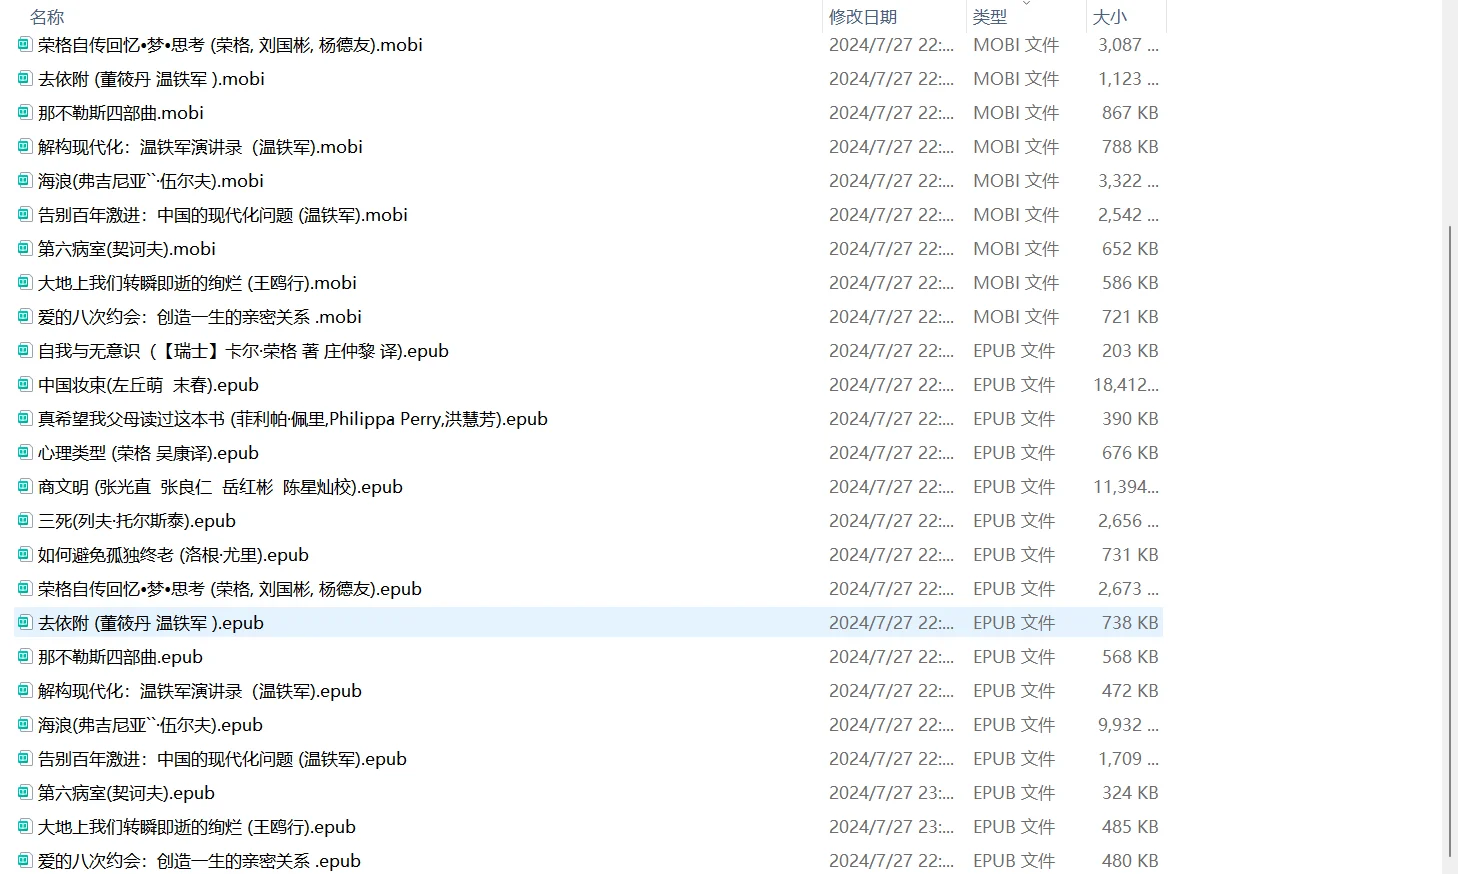
Task: Select file name 心理类型 (荣格 吴康译).epub
Action: [148, 453]
